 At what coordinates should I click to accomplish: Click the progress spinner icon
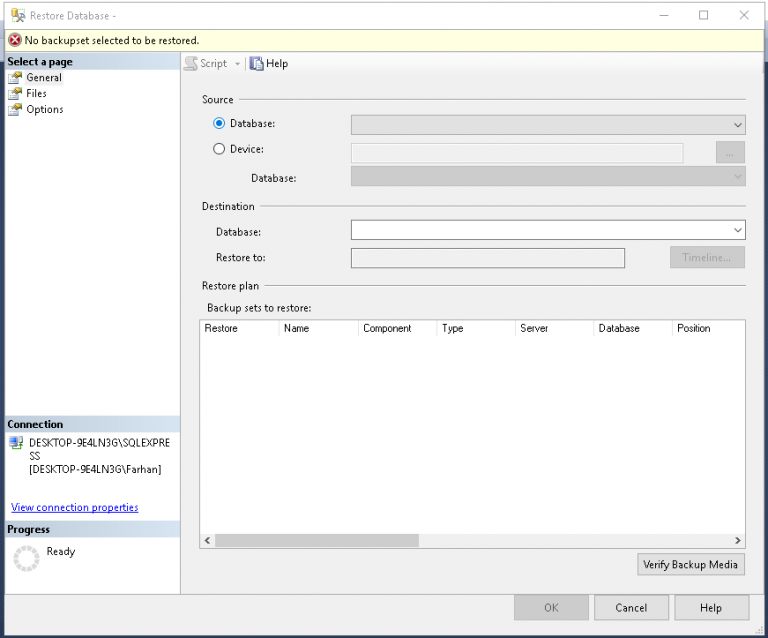coord(26,559)
